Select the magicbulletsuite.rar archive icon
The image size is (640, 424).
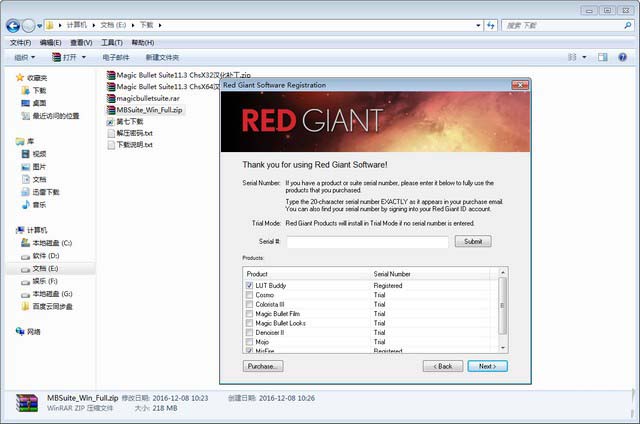click(111, 98)
